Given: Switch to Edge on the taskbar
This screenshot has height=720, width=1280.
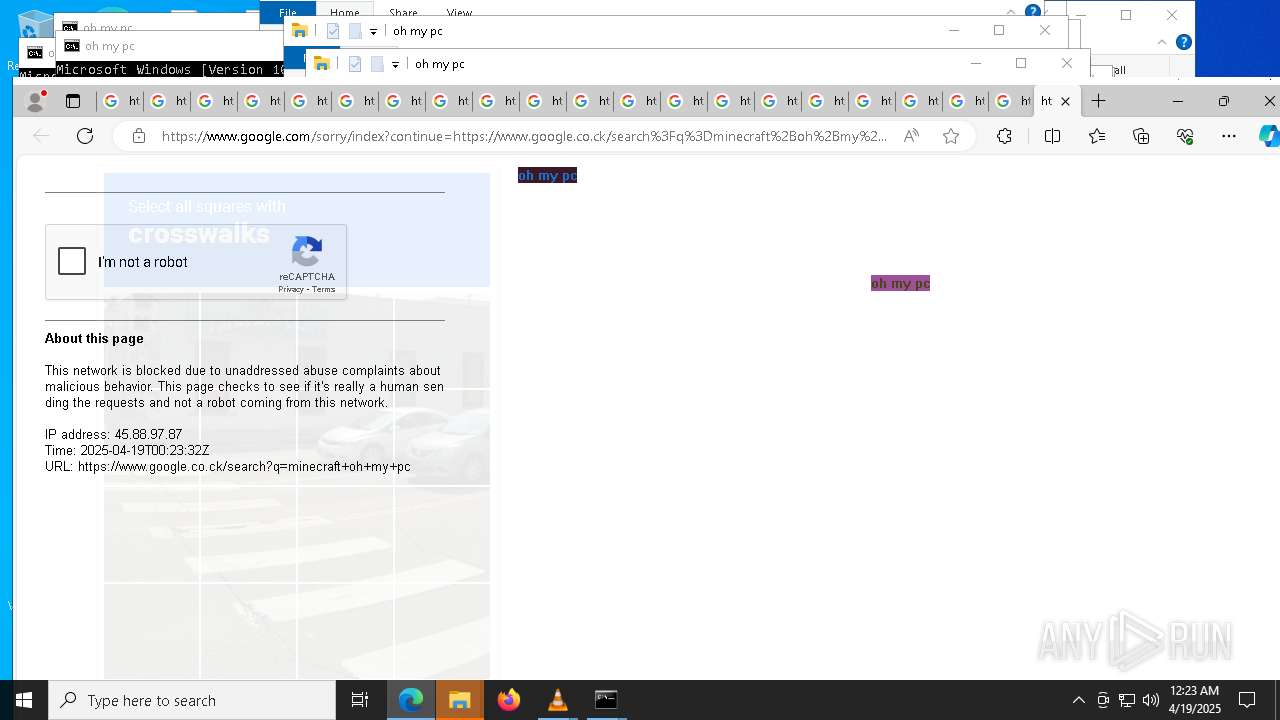Looking at the screenshot, I should 411,700.
